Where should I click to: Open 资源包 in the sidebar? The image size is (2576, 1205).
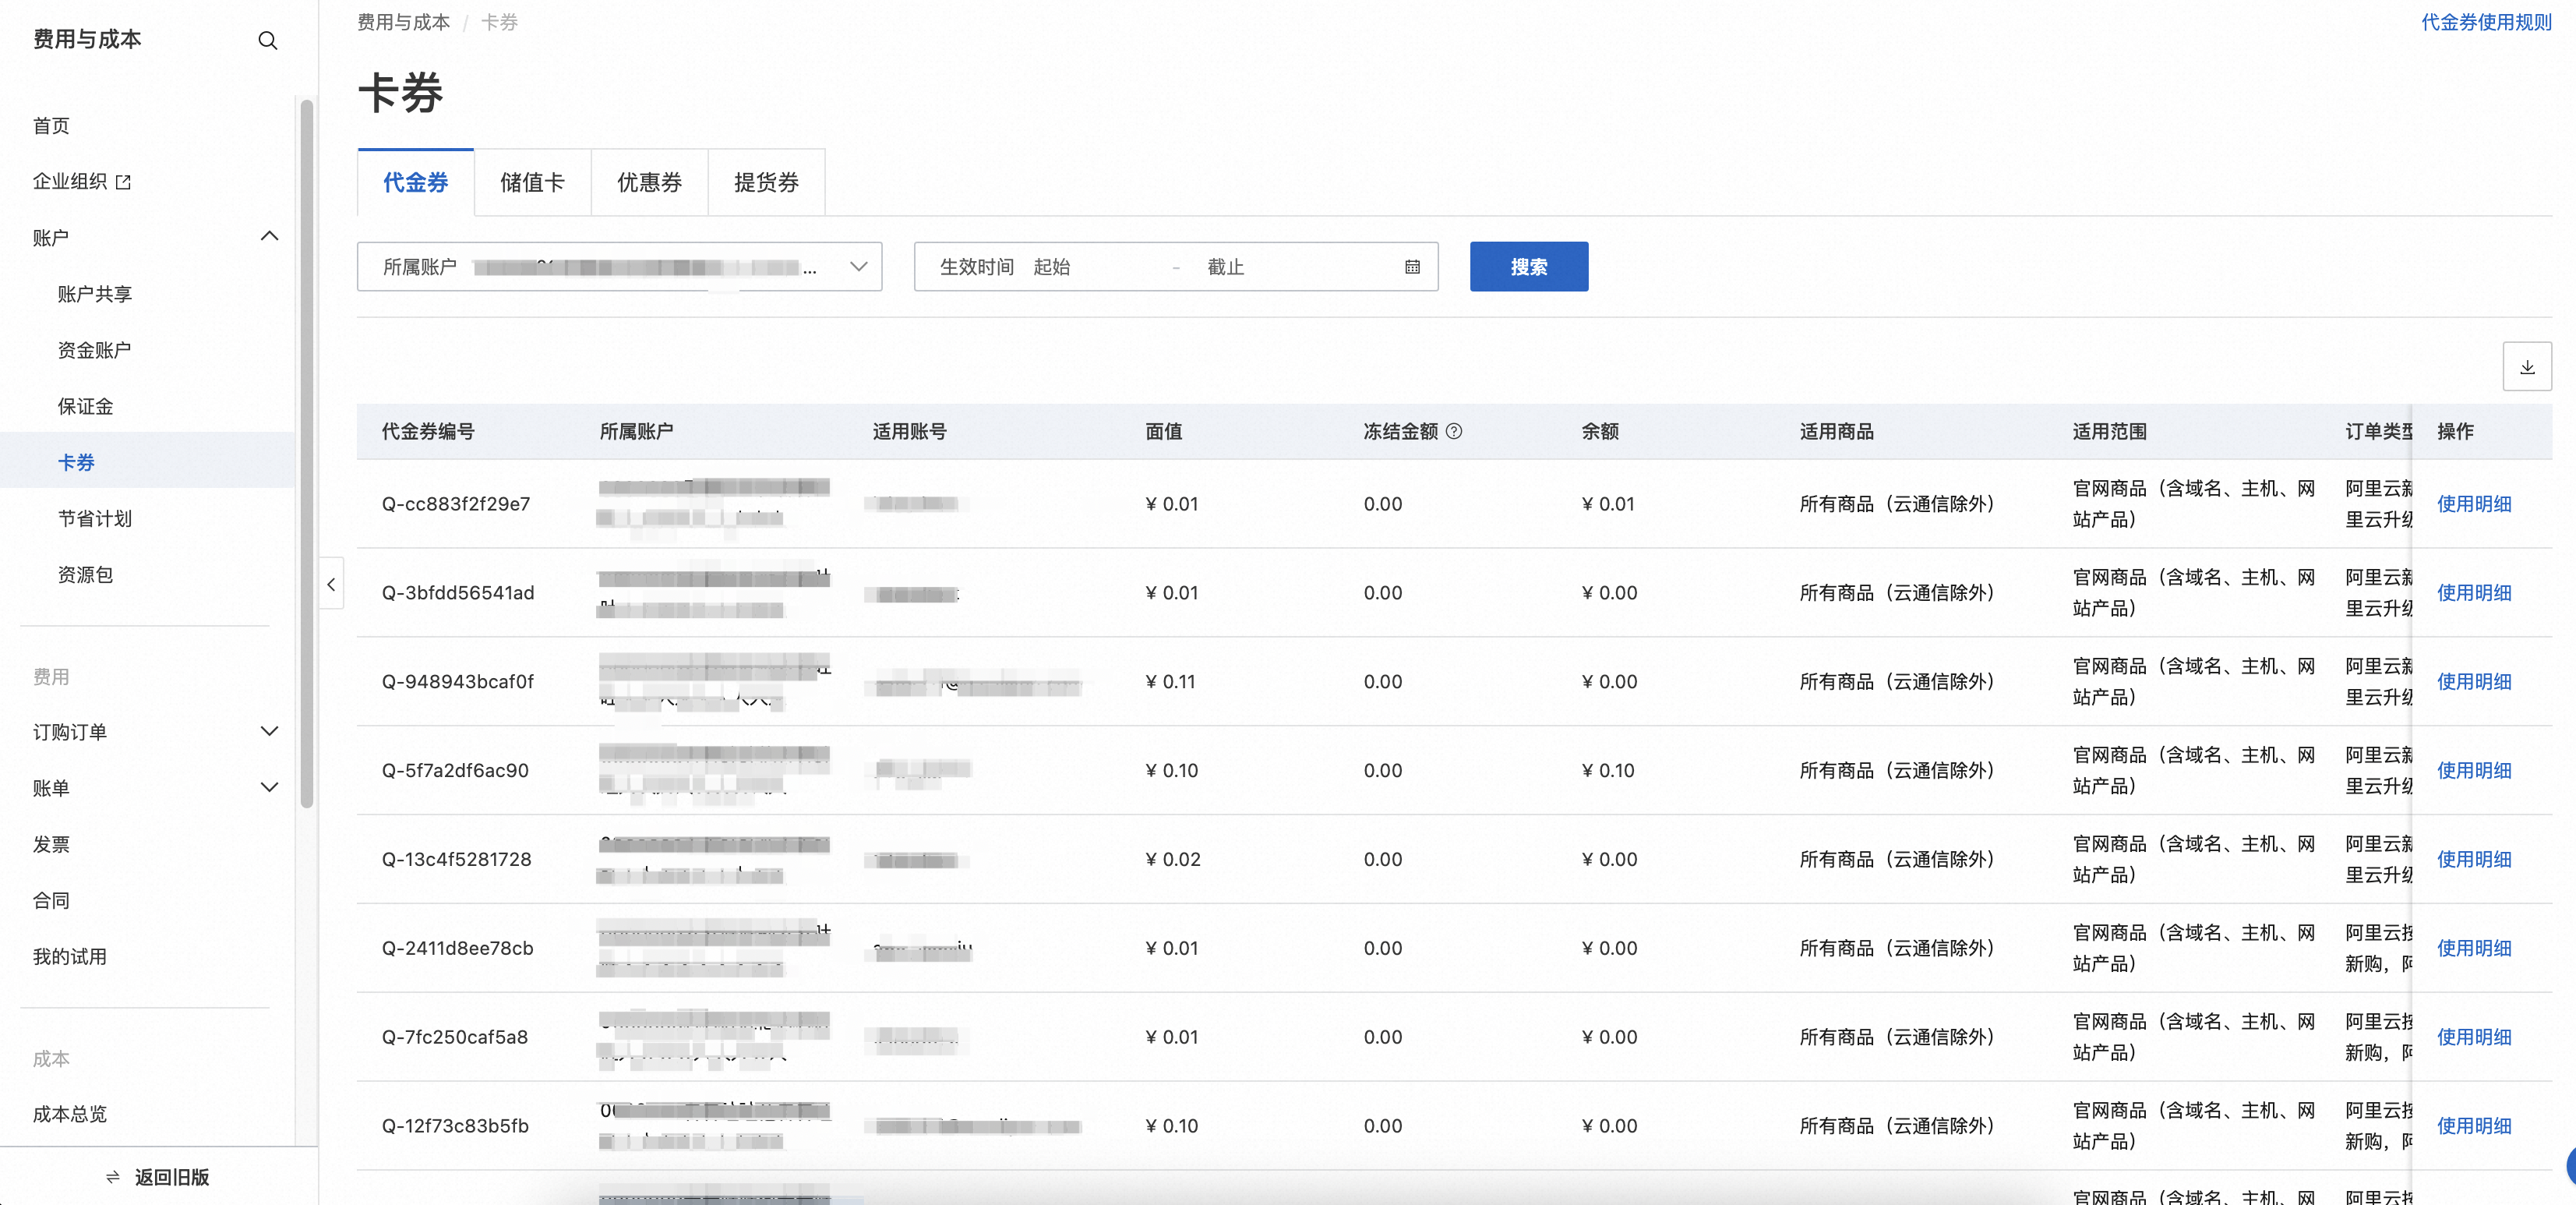[x=85, y=574]
